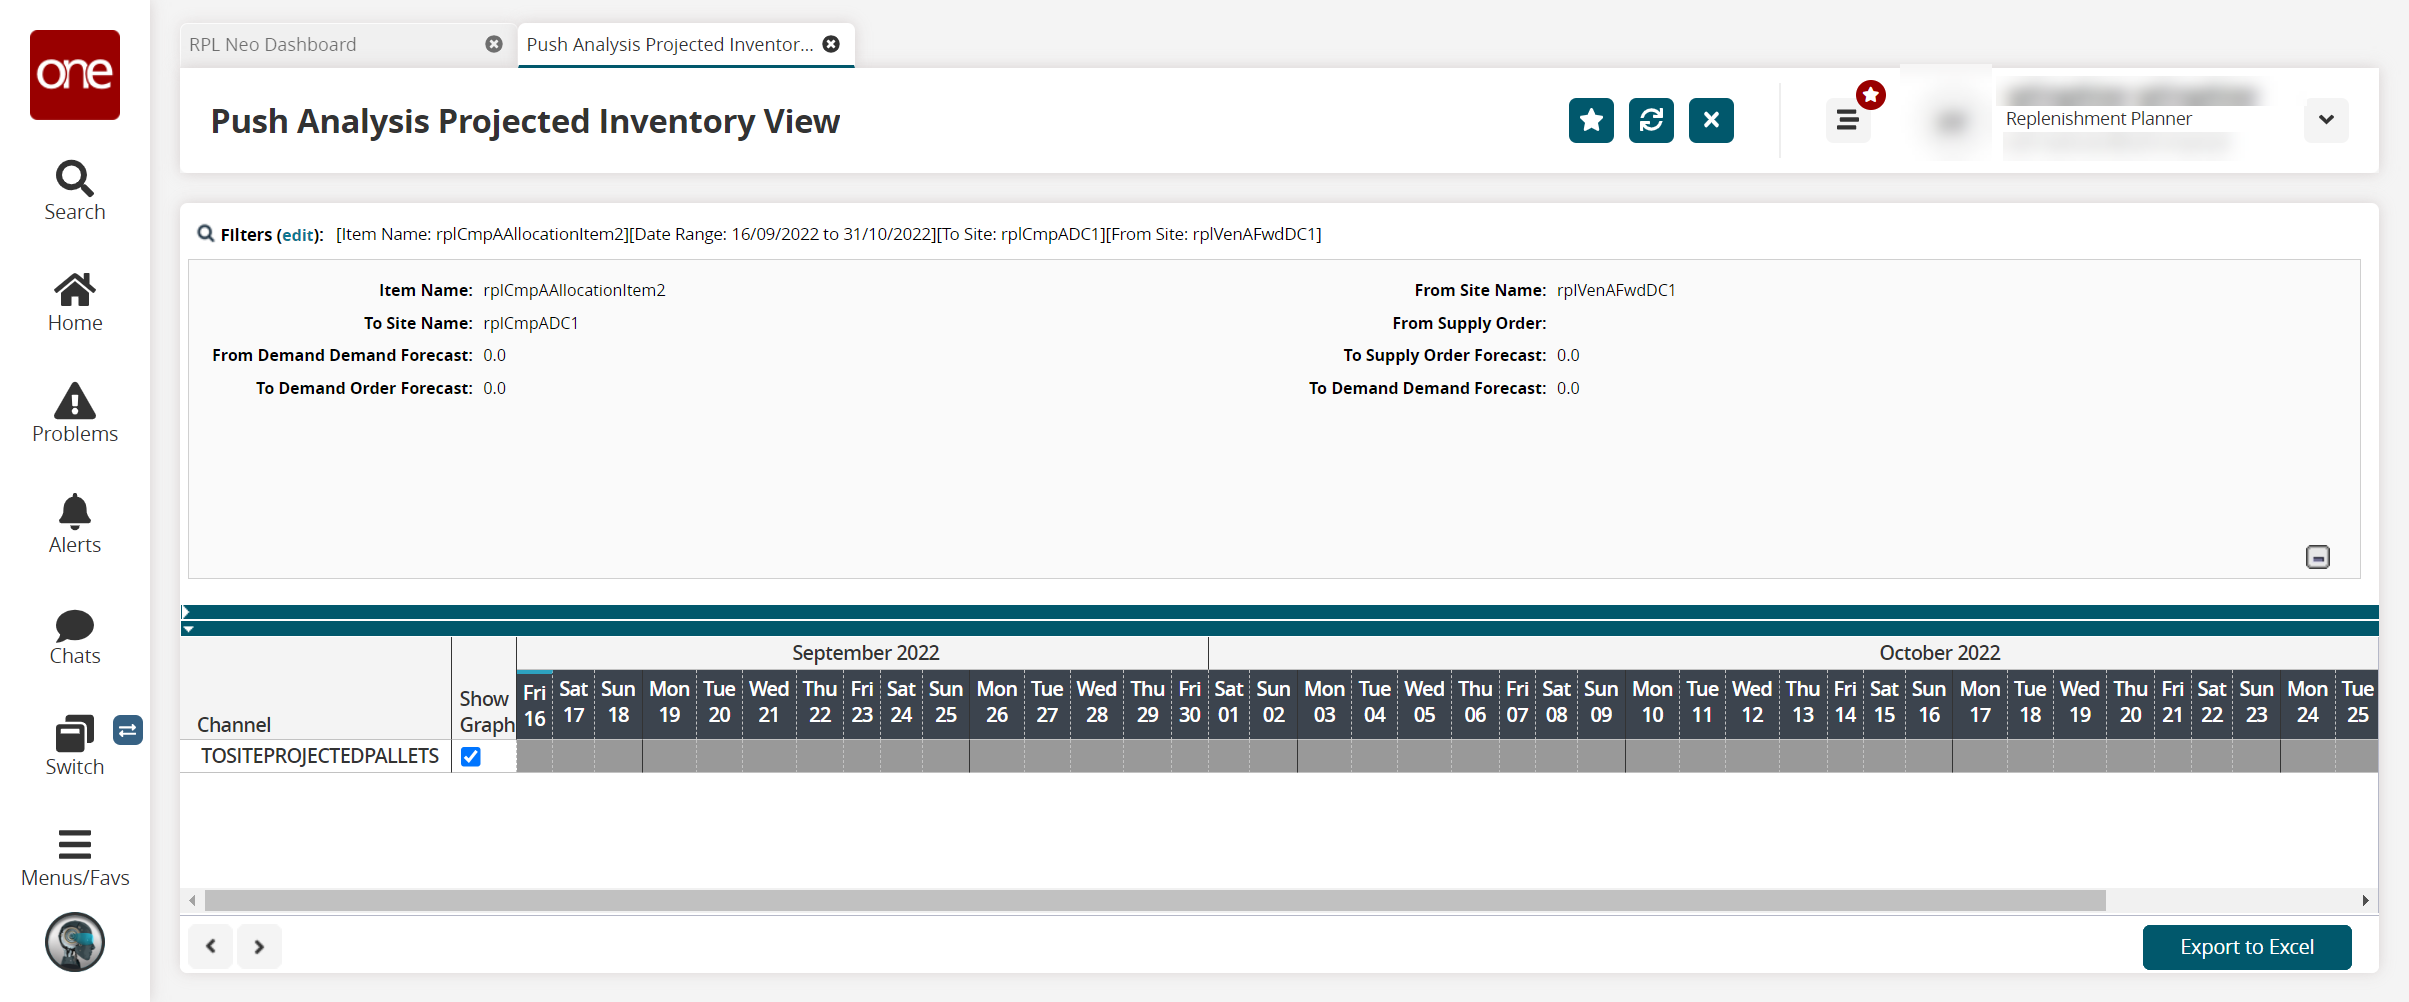The height and width of the screenshot is (1002, 2409).
Task: Click the To Supply Order Forecast value
Action: pos(1568,356)
